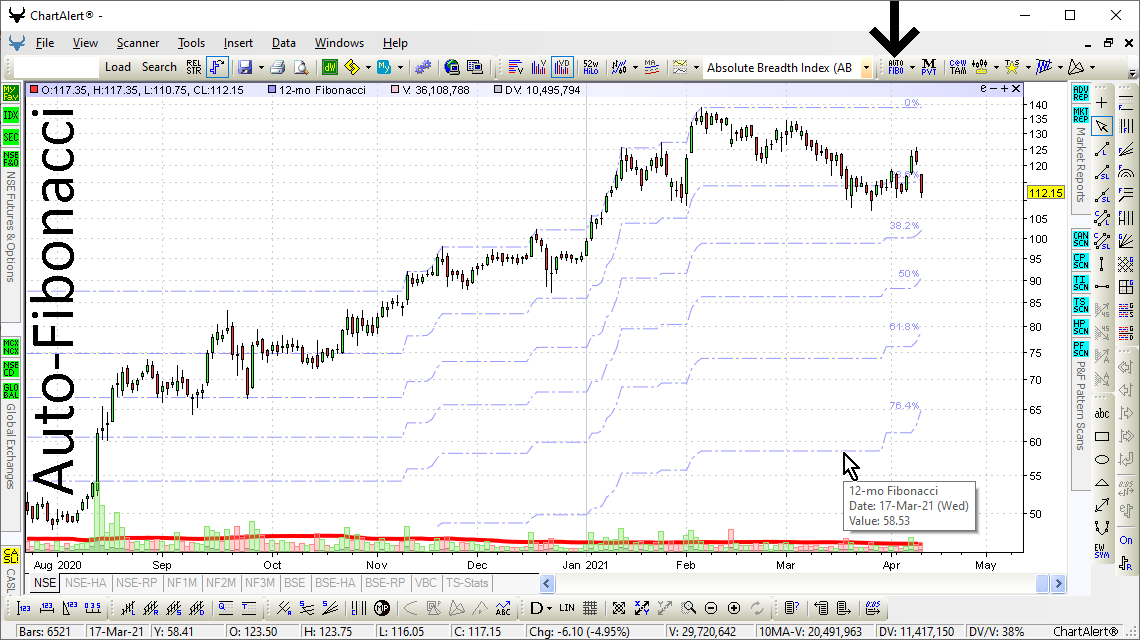Click the green dW timeframe icon

point(330,68)
